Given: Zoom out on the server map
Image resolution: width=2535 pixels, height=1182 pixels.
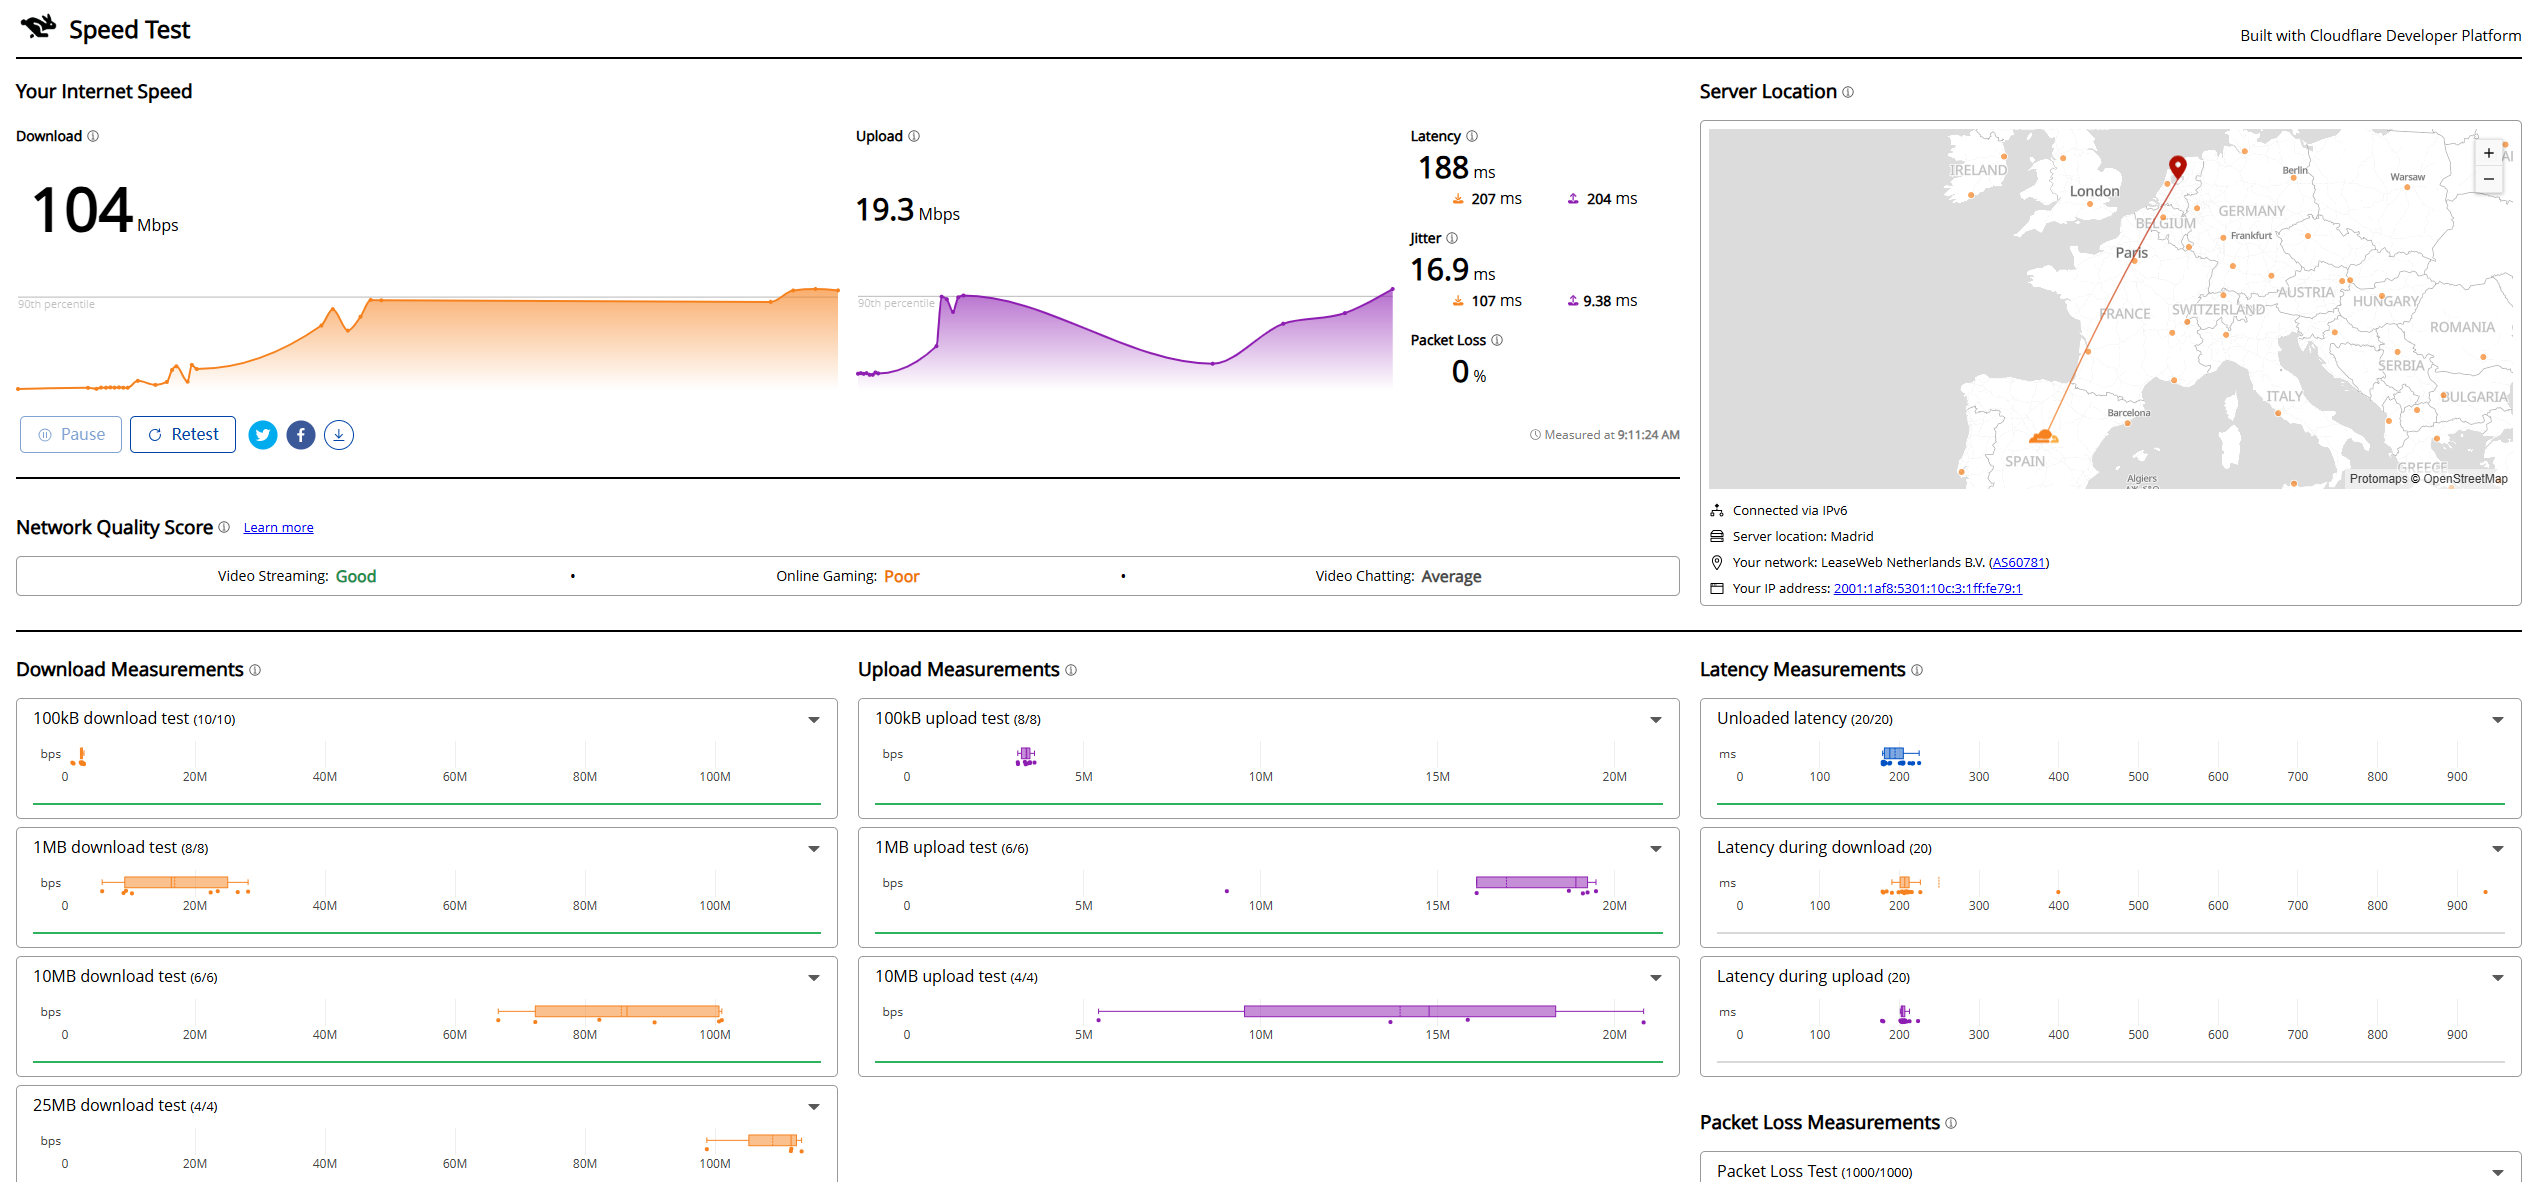Looking at the screenshot, I should click(2489, 179).
